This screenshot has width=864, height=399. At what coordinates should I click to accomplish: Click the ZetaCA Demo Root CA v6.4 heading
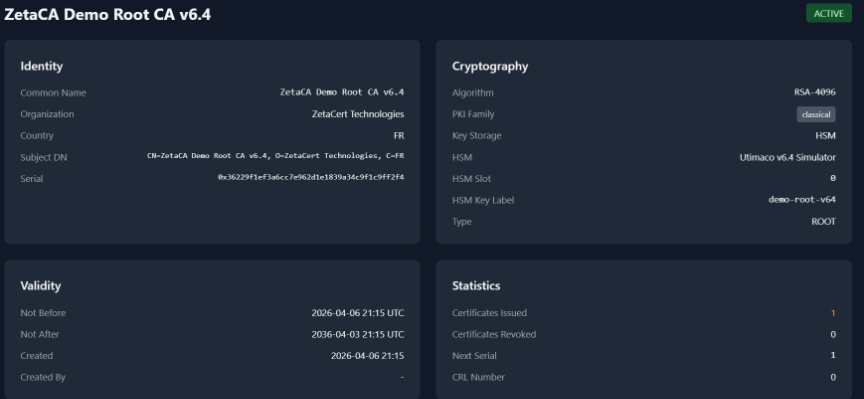(x=107, y=15)
